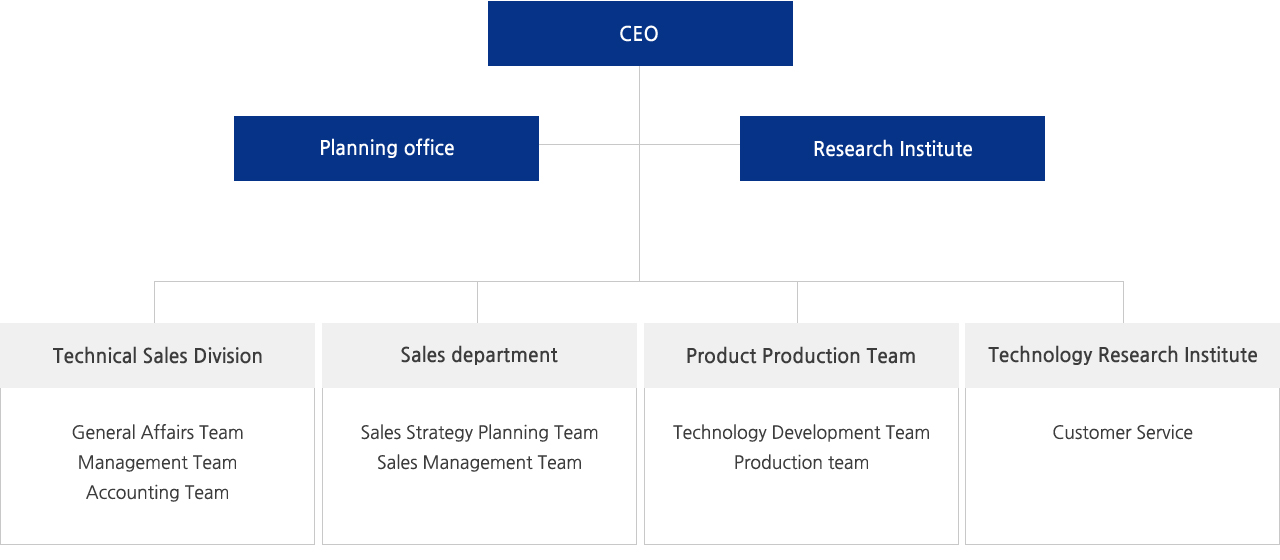Select the Accounting Team entry

coord(158,492)
